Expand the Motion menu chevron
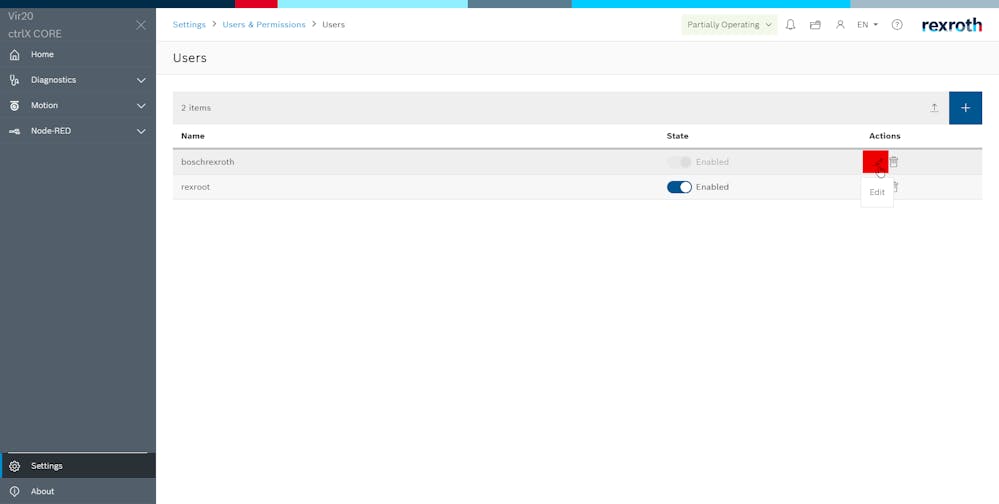Image resolution: width=999 pixels, height=504 pixels. tap(141, 106)
